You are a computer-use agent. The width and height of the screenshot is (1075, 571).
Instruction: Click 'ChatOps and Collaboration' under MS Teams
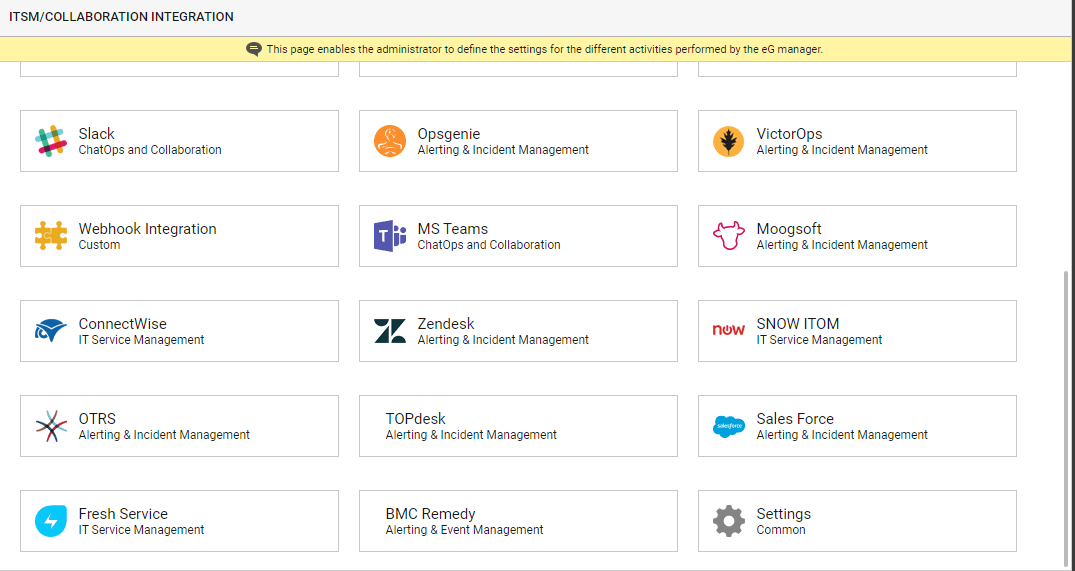point(489,245)
